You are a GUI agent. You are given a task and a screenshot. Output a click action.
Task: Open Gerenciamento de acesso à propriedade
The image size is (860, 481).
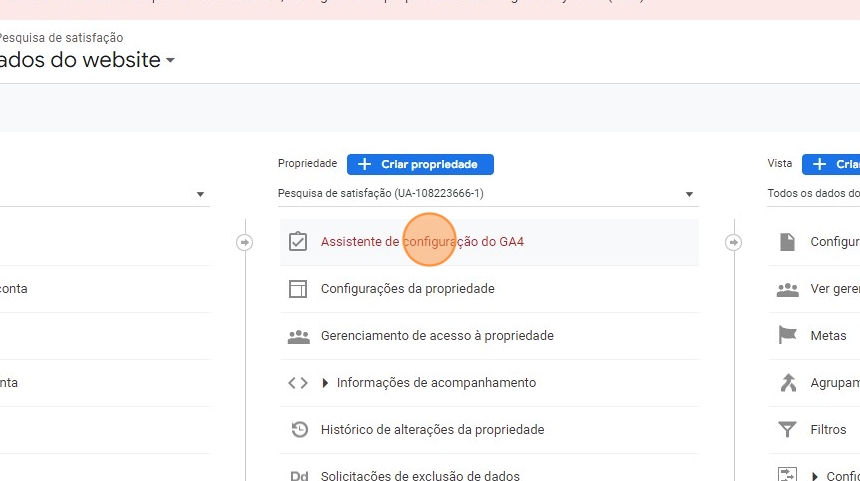coord(437,336)
